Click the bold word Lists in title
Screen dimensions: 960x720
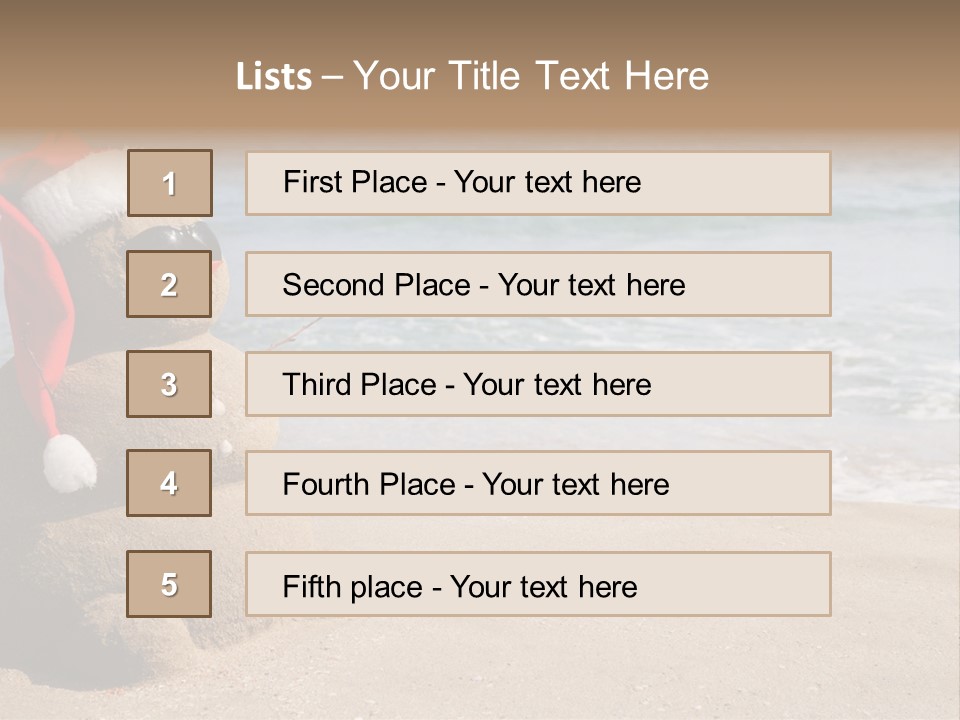(x=274, y=77)
